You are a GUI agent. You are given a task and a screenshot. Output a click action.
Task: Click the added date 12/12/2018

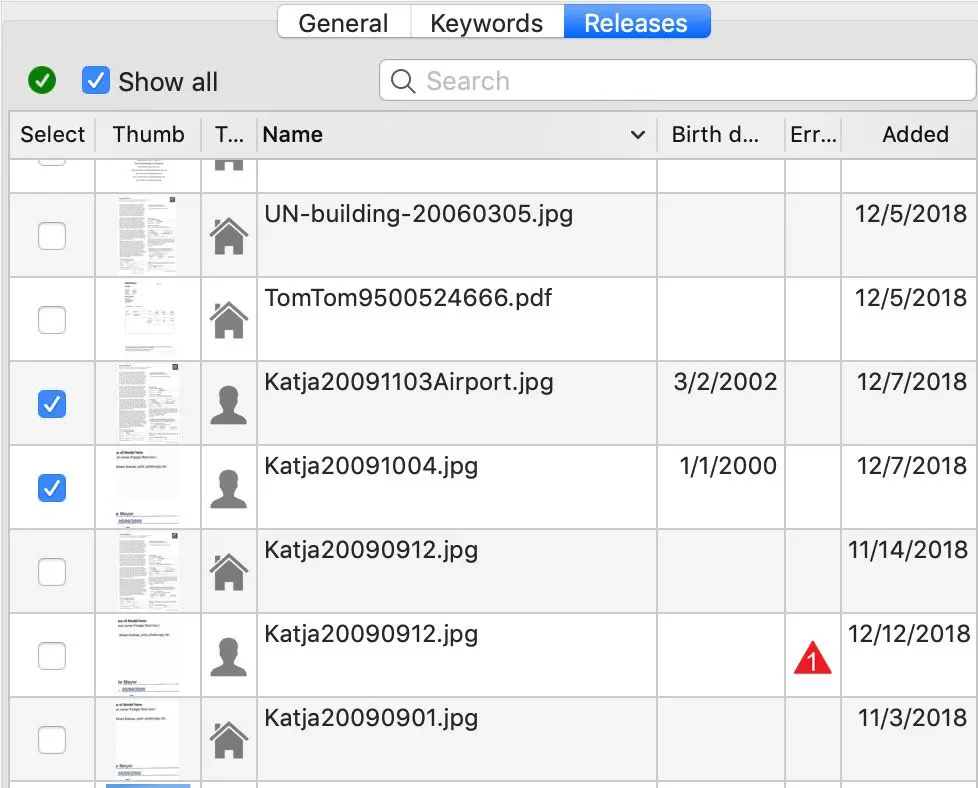[909, 633]
